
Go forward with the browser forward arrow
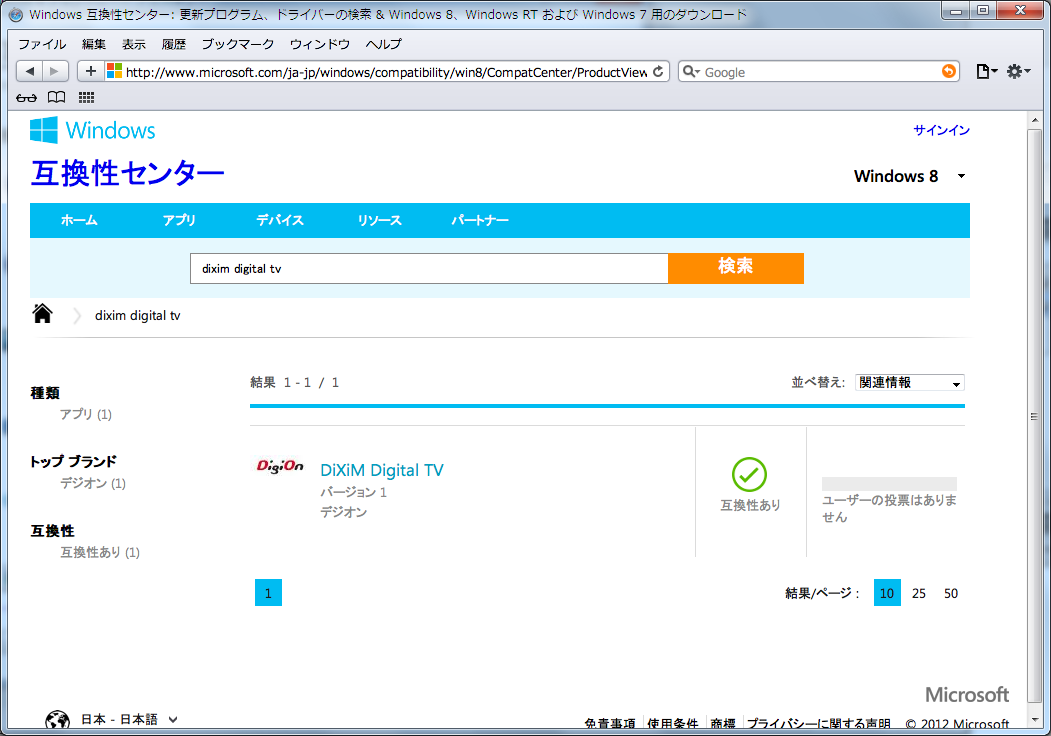(x=55, y=71)
